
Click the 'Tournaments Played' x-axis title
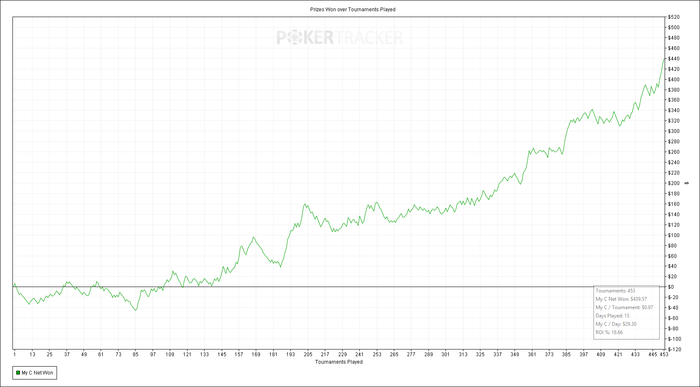pos(339,362)
